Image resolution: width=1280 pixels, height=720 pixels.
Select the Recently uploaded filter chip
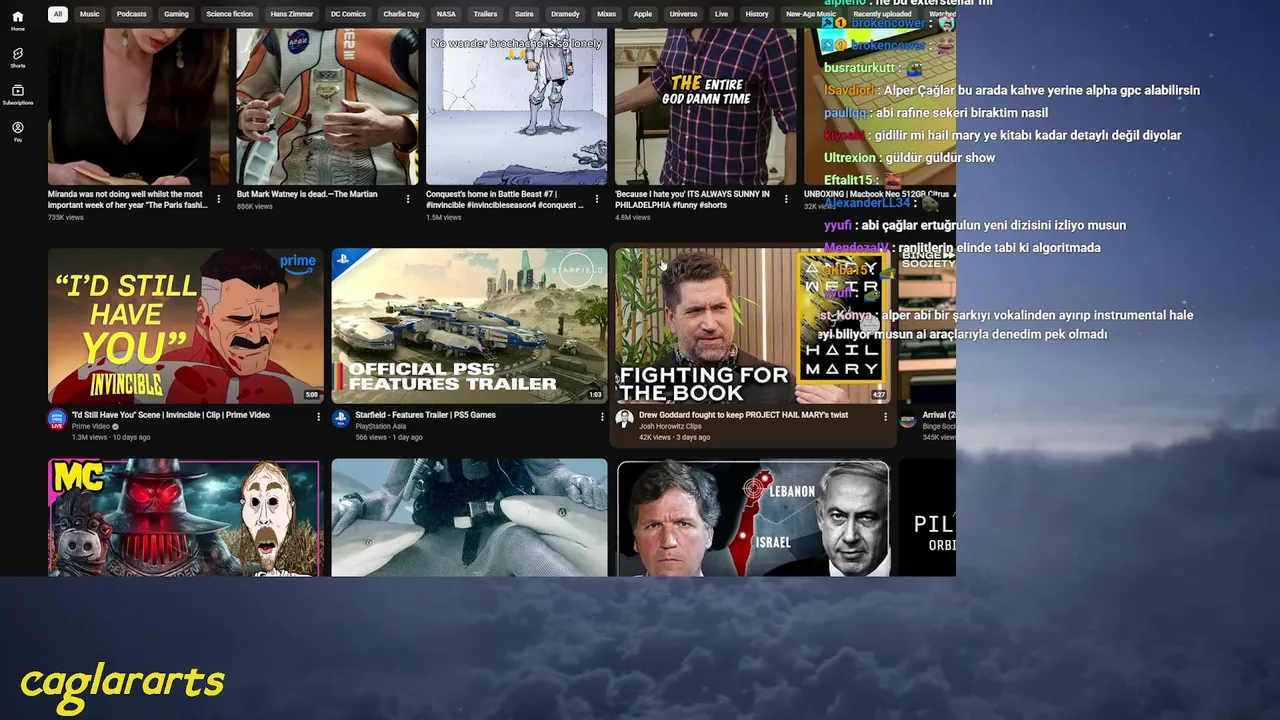(882, 14)
